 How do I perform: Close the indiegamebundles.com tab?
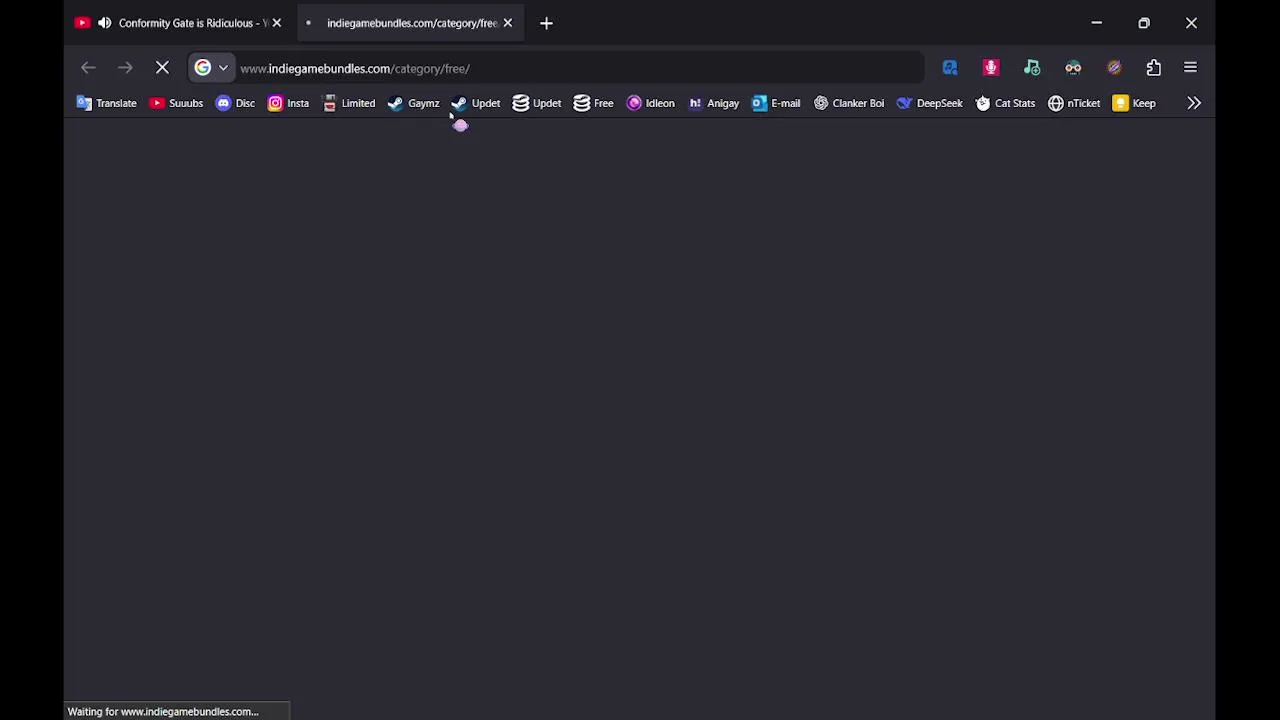[507, 23]
